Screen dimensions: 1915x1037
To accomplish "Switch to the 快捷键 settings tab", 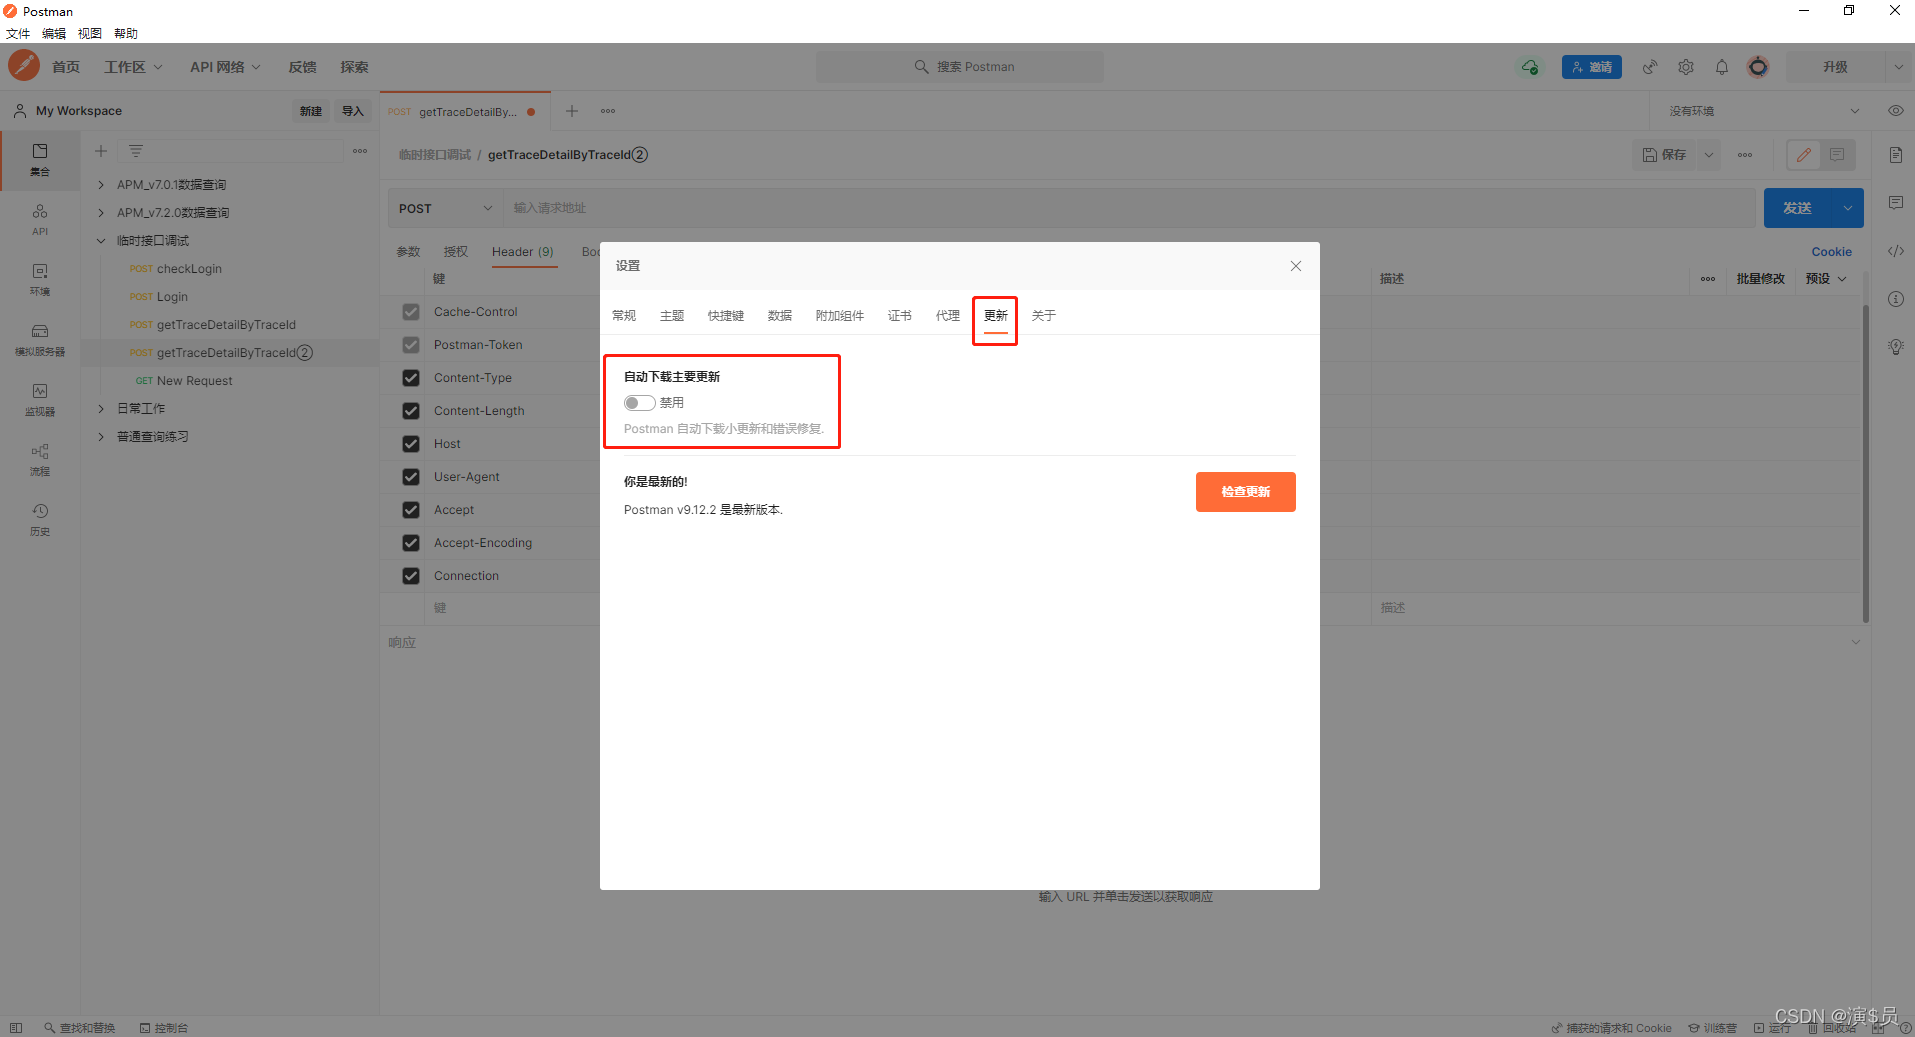I will click(726, 316).
